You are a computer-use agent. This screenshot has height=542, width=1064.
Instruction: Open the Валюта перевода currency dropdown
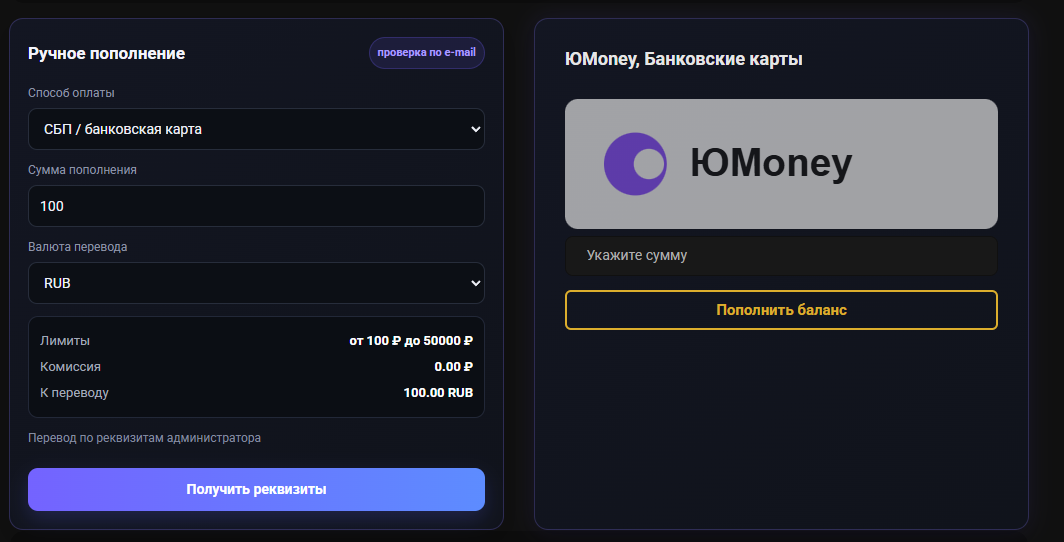pyautogui.click(x=256, y=283)
